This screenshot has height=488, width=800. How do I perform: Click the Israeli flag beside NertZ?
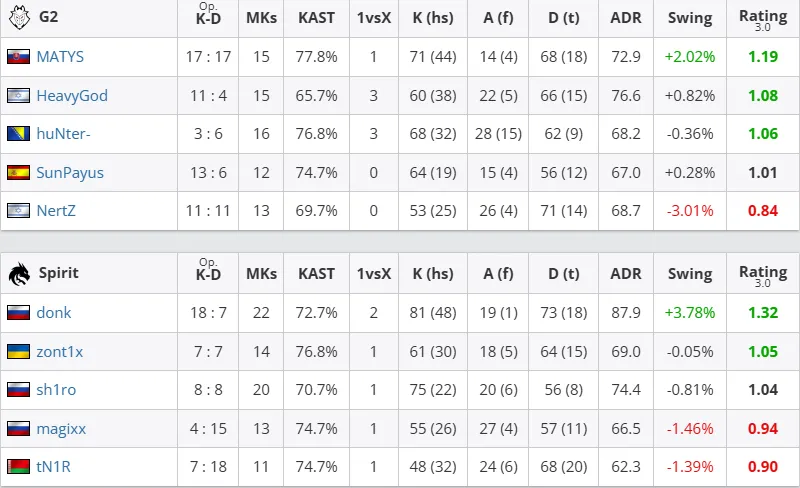(18, 210)
